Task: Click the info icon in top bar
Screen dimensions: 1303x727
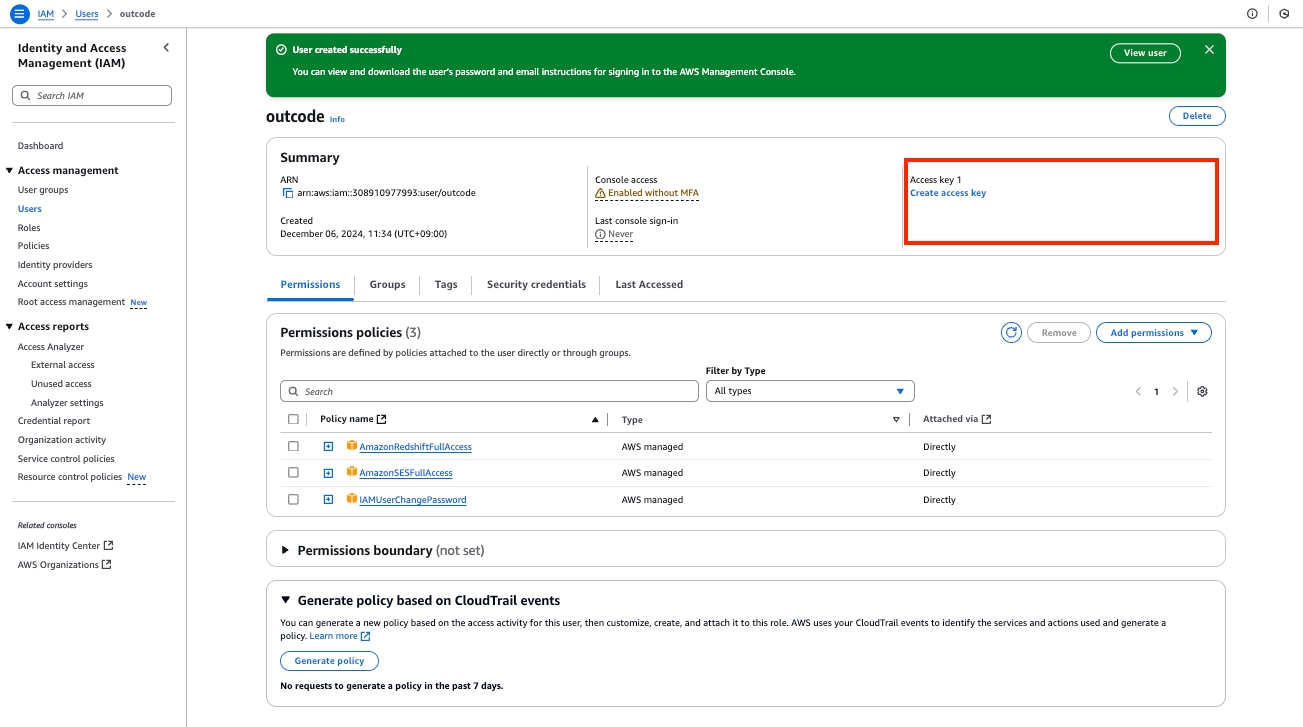Action: tap(1252, 14)
